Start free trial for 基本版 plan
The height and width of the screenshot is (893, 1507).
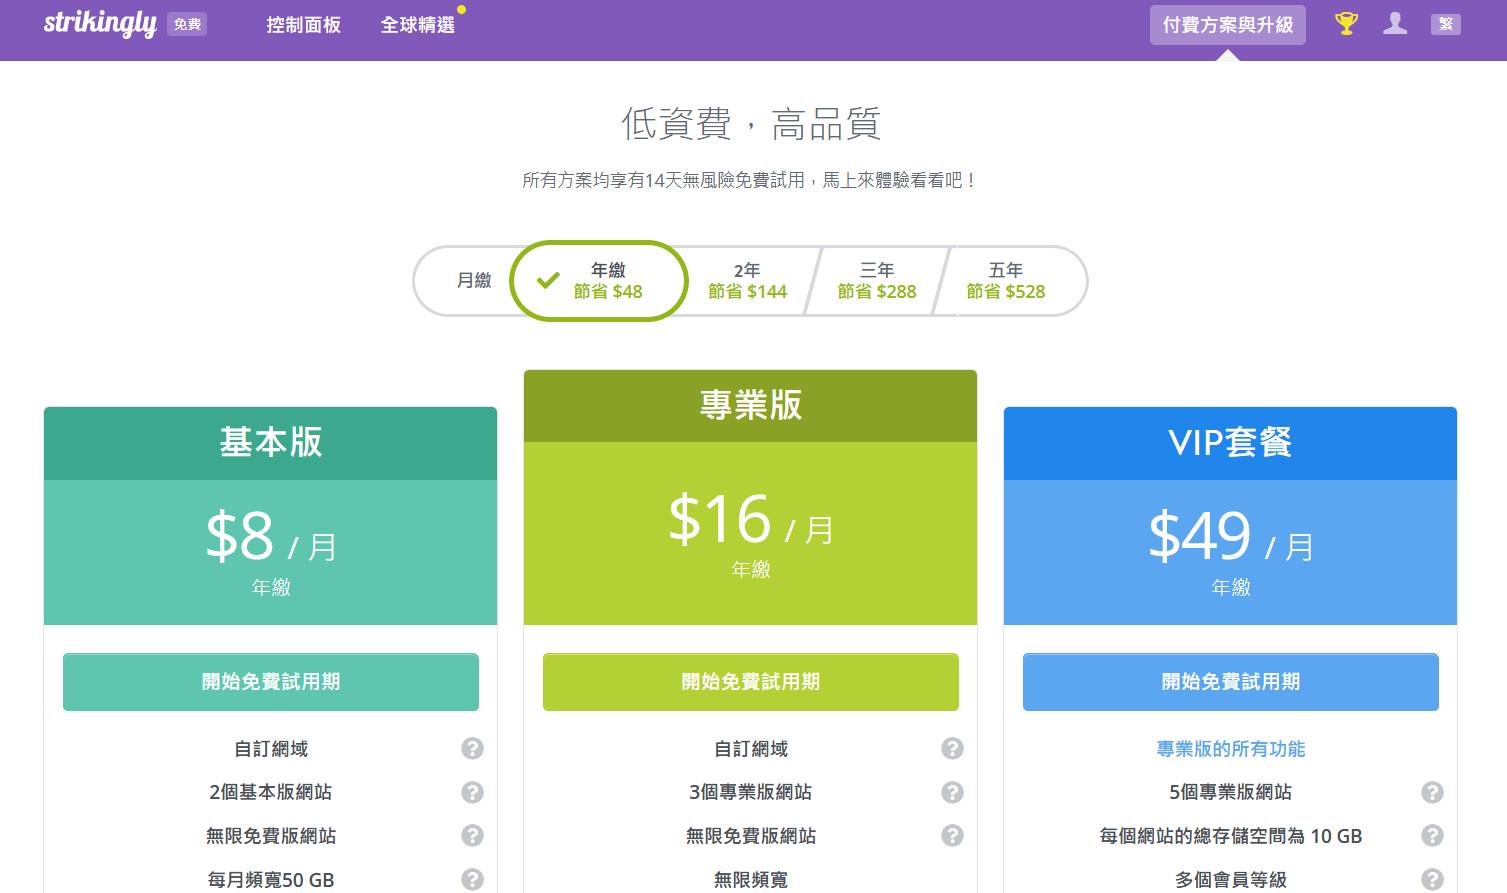coord(270,682)
